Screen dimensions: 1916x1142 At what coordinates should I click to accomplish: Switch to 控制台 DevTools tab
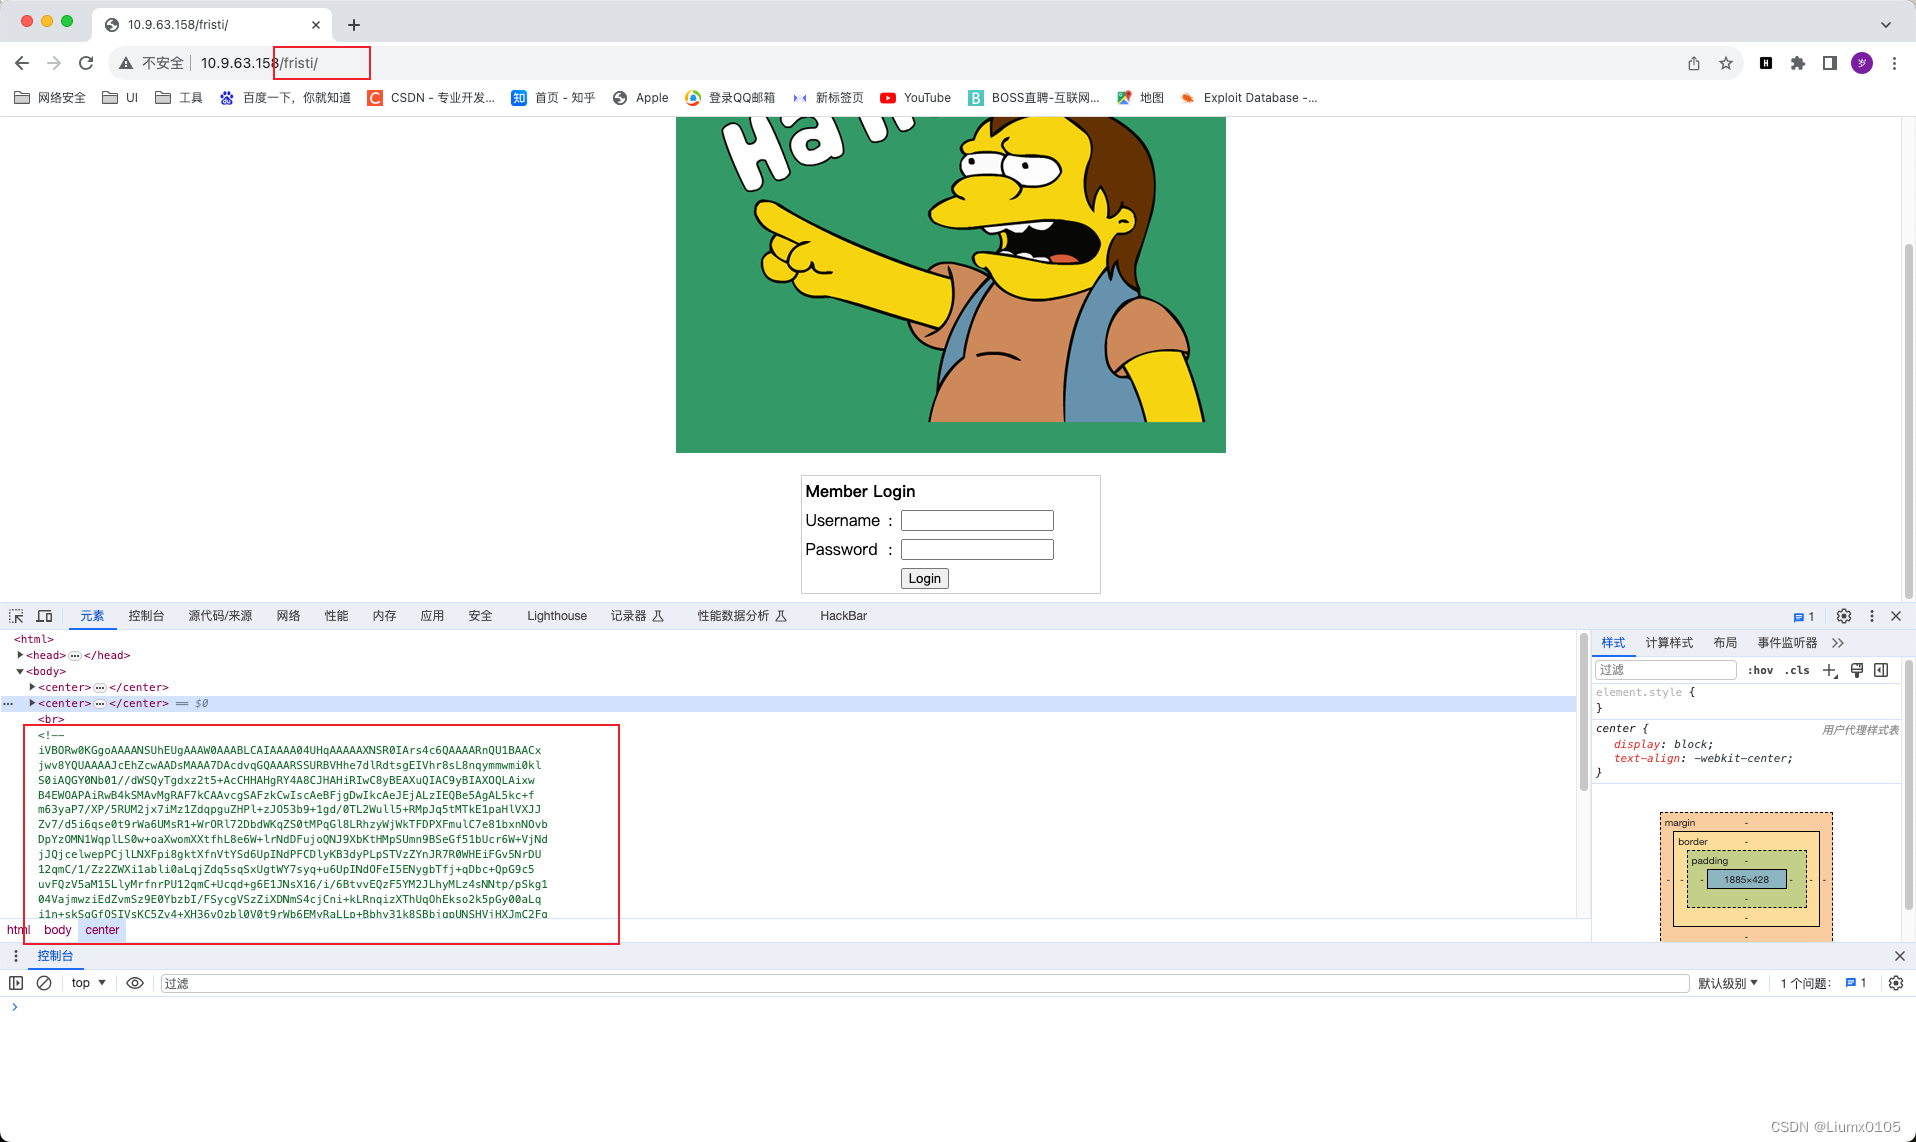click(146, 616)
